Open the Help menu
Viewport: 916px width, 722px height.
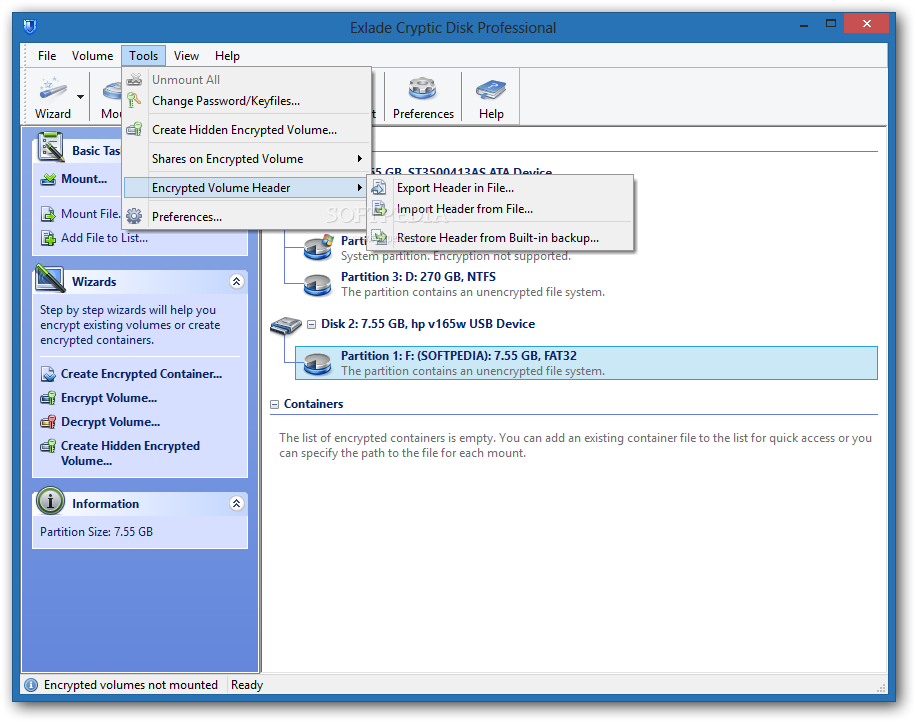pos(227,55)
